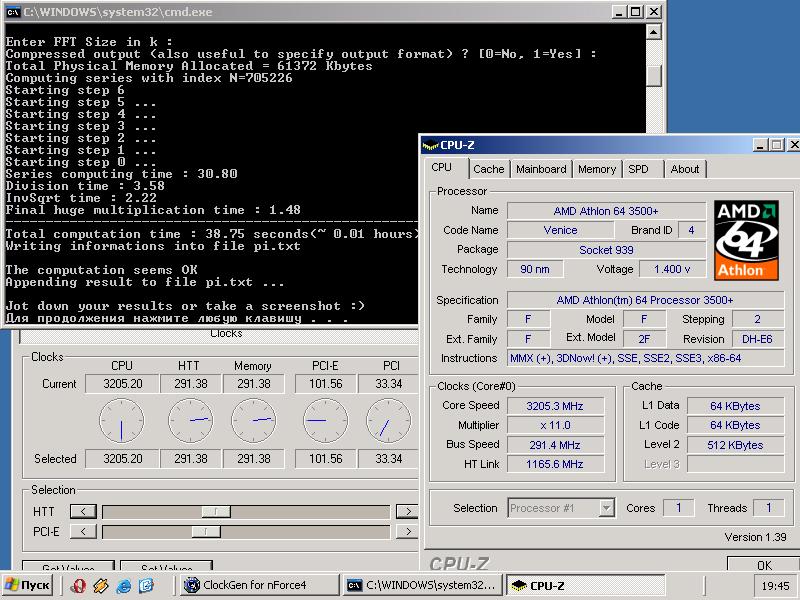Open Internet Explorer from quick launch
This screenshot has height=600, width=800.
123,585
